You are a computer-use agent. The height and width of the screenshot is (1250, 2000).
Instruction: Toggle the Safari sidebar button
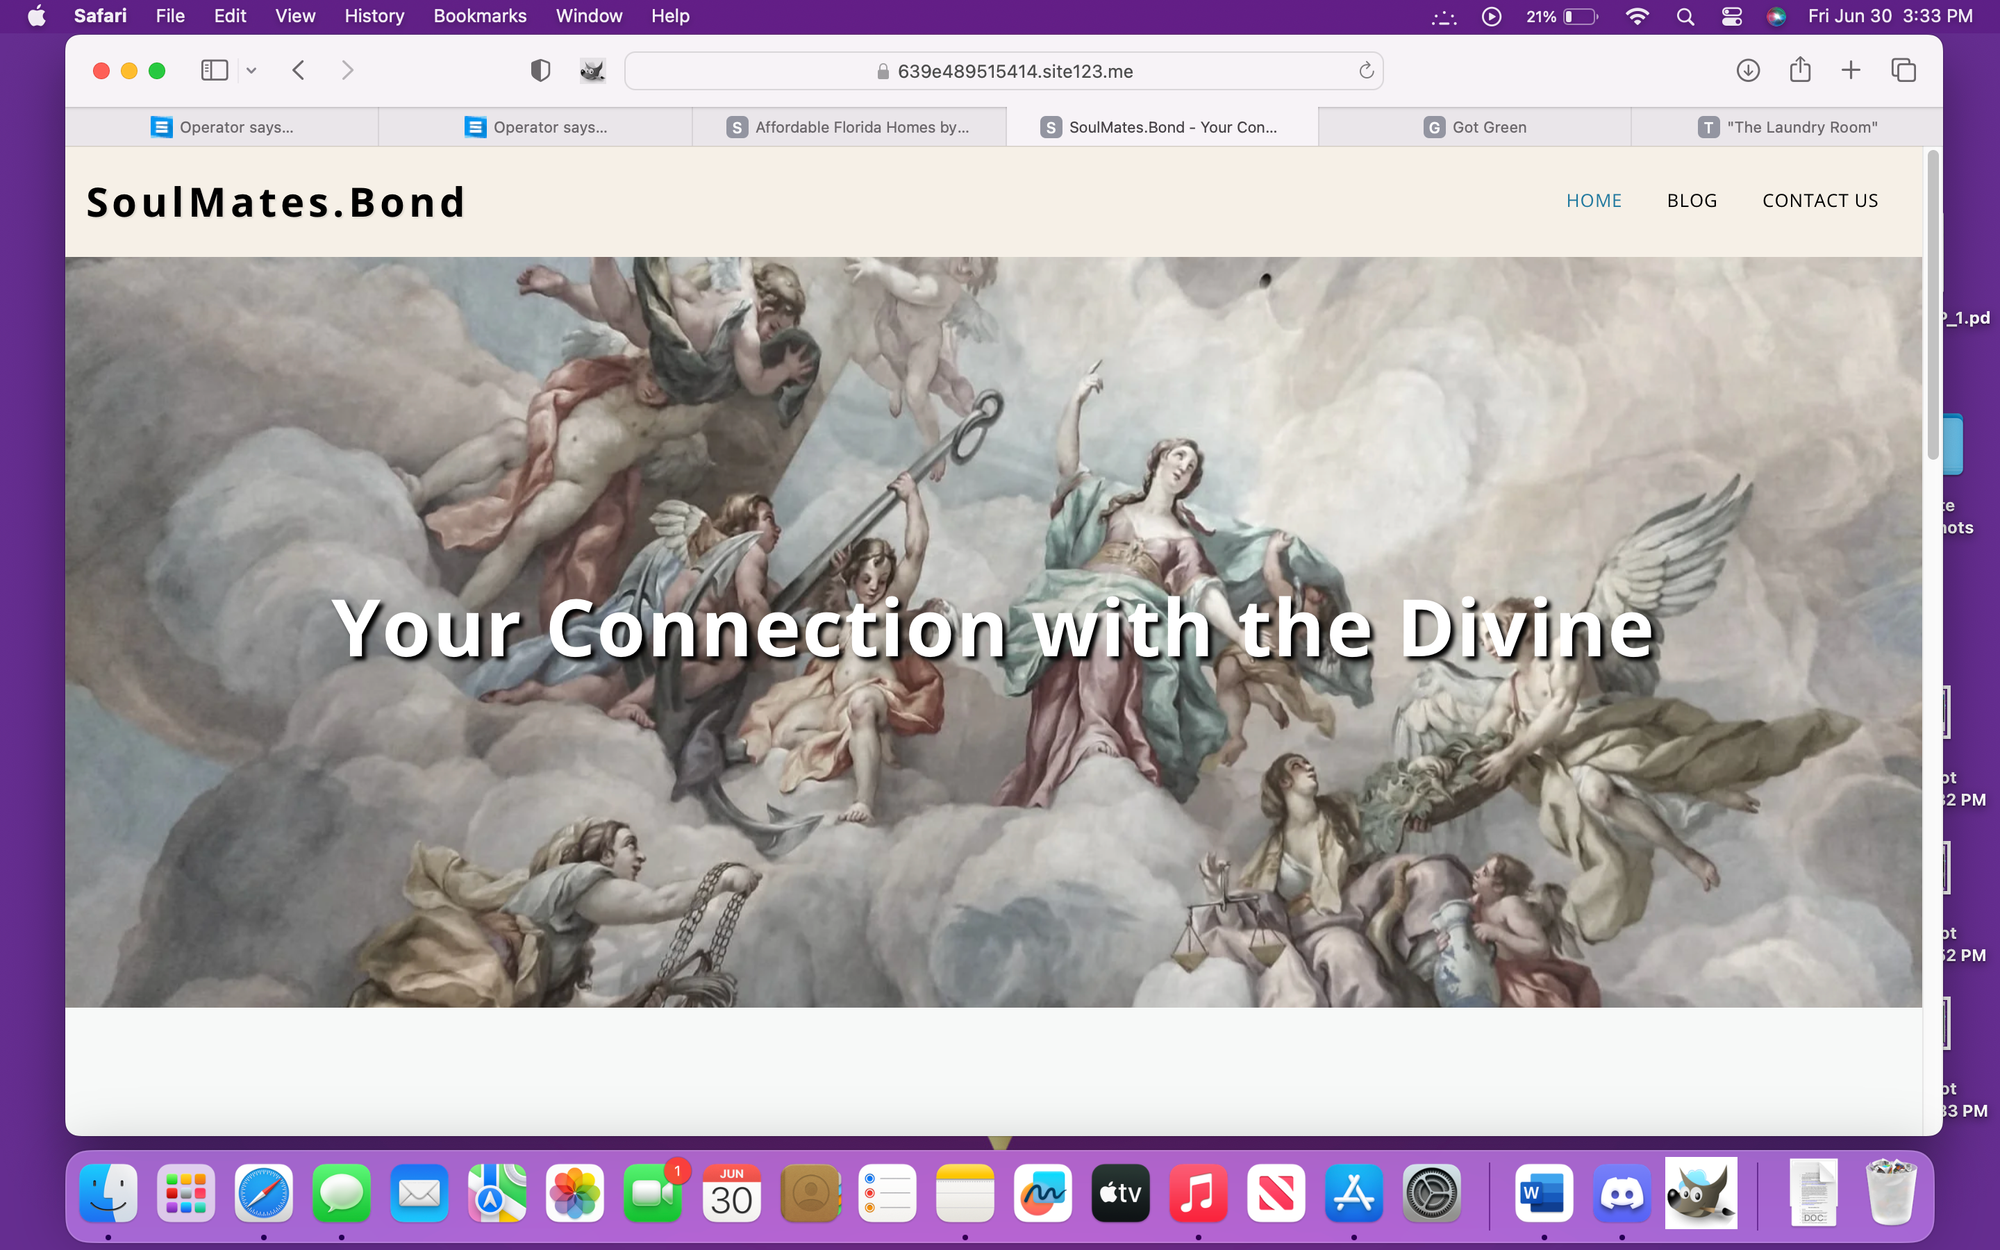tap(214, 70)
